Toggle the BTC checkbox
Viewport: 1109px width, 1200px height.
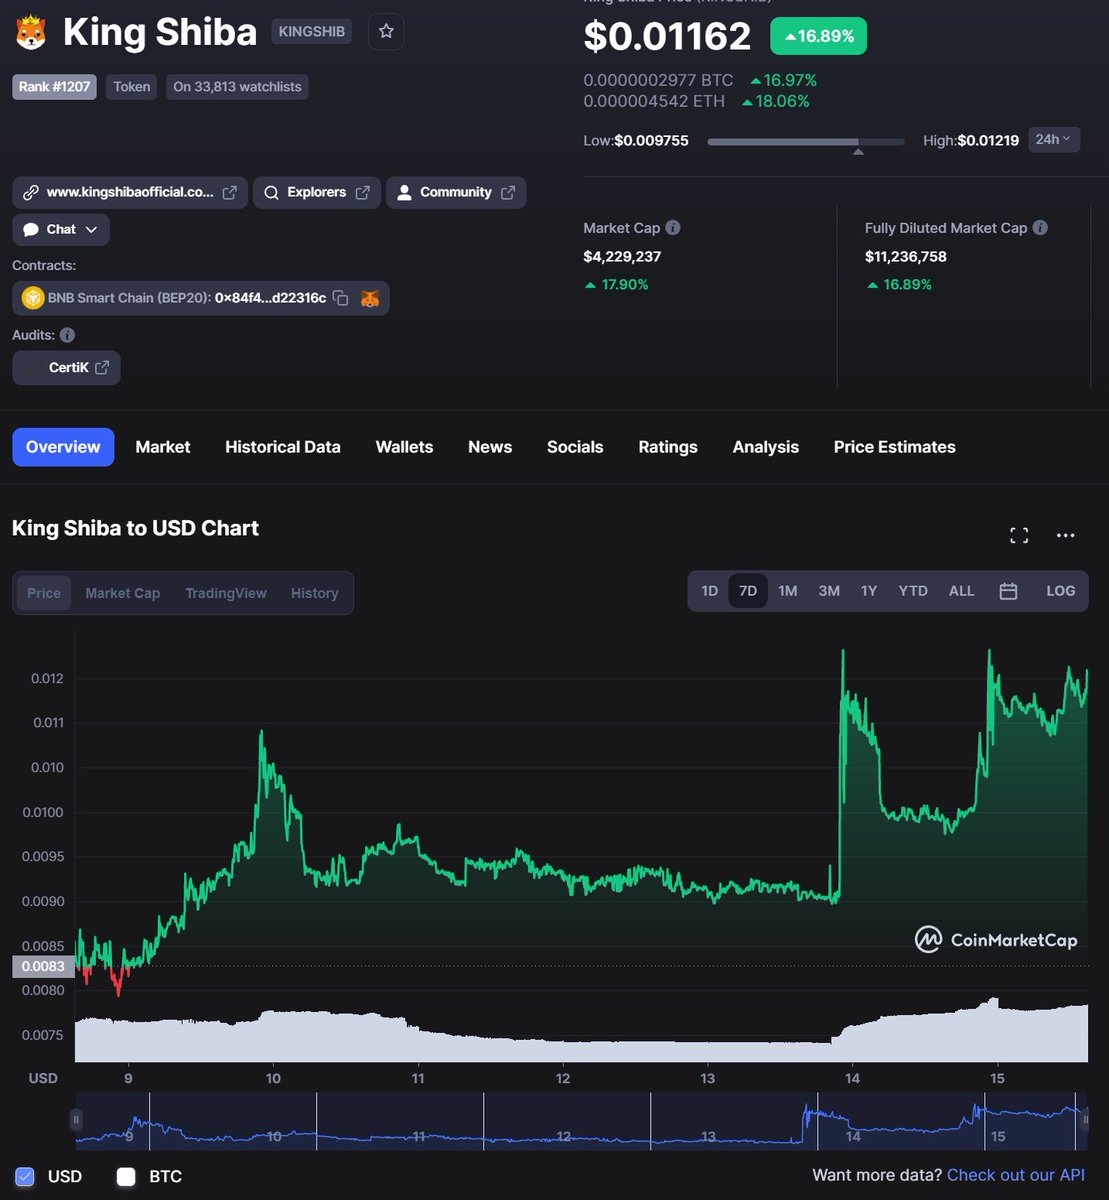click(x=126, y=1177)
